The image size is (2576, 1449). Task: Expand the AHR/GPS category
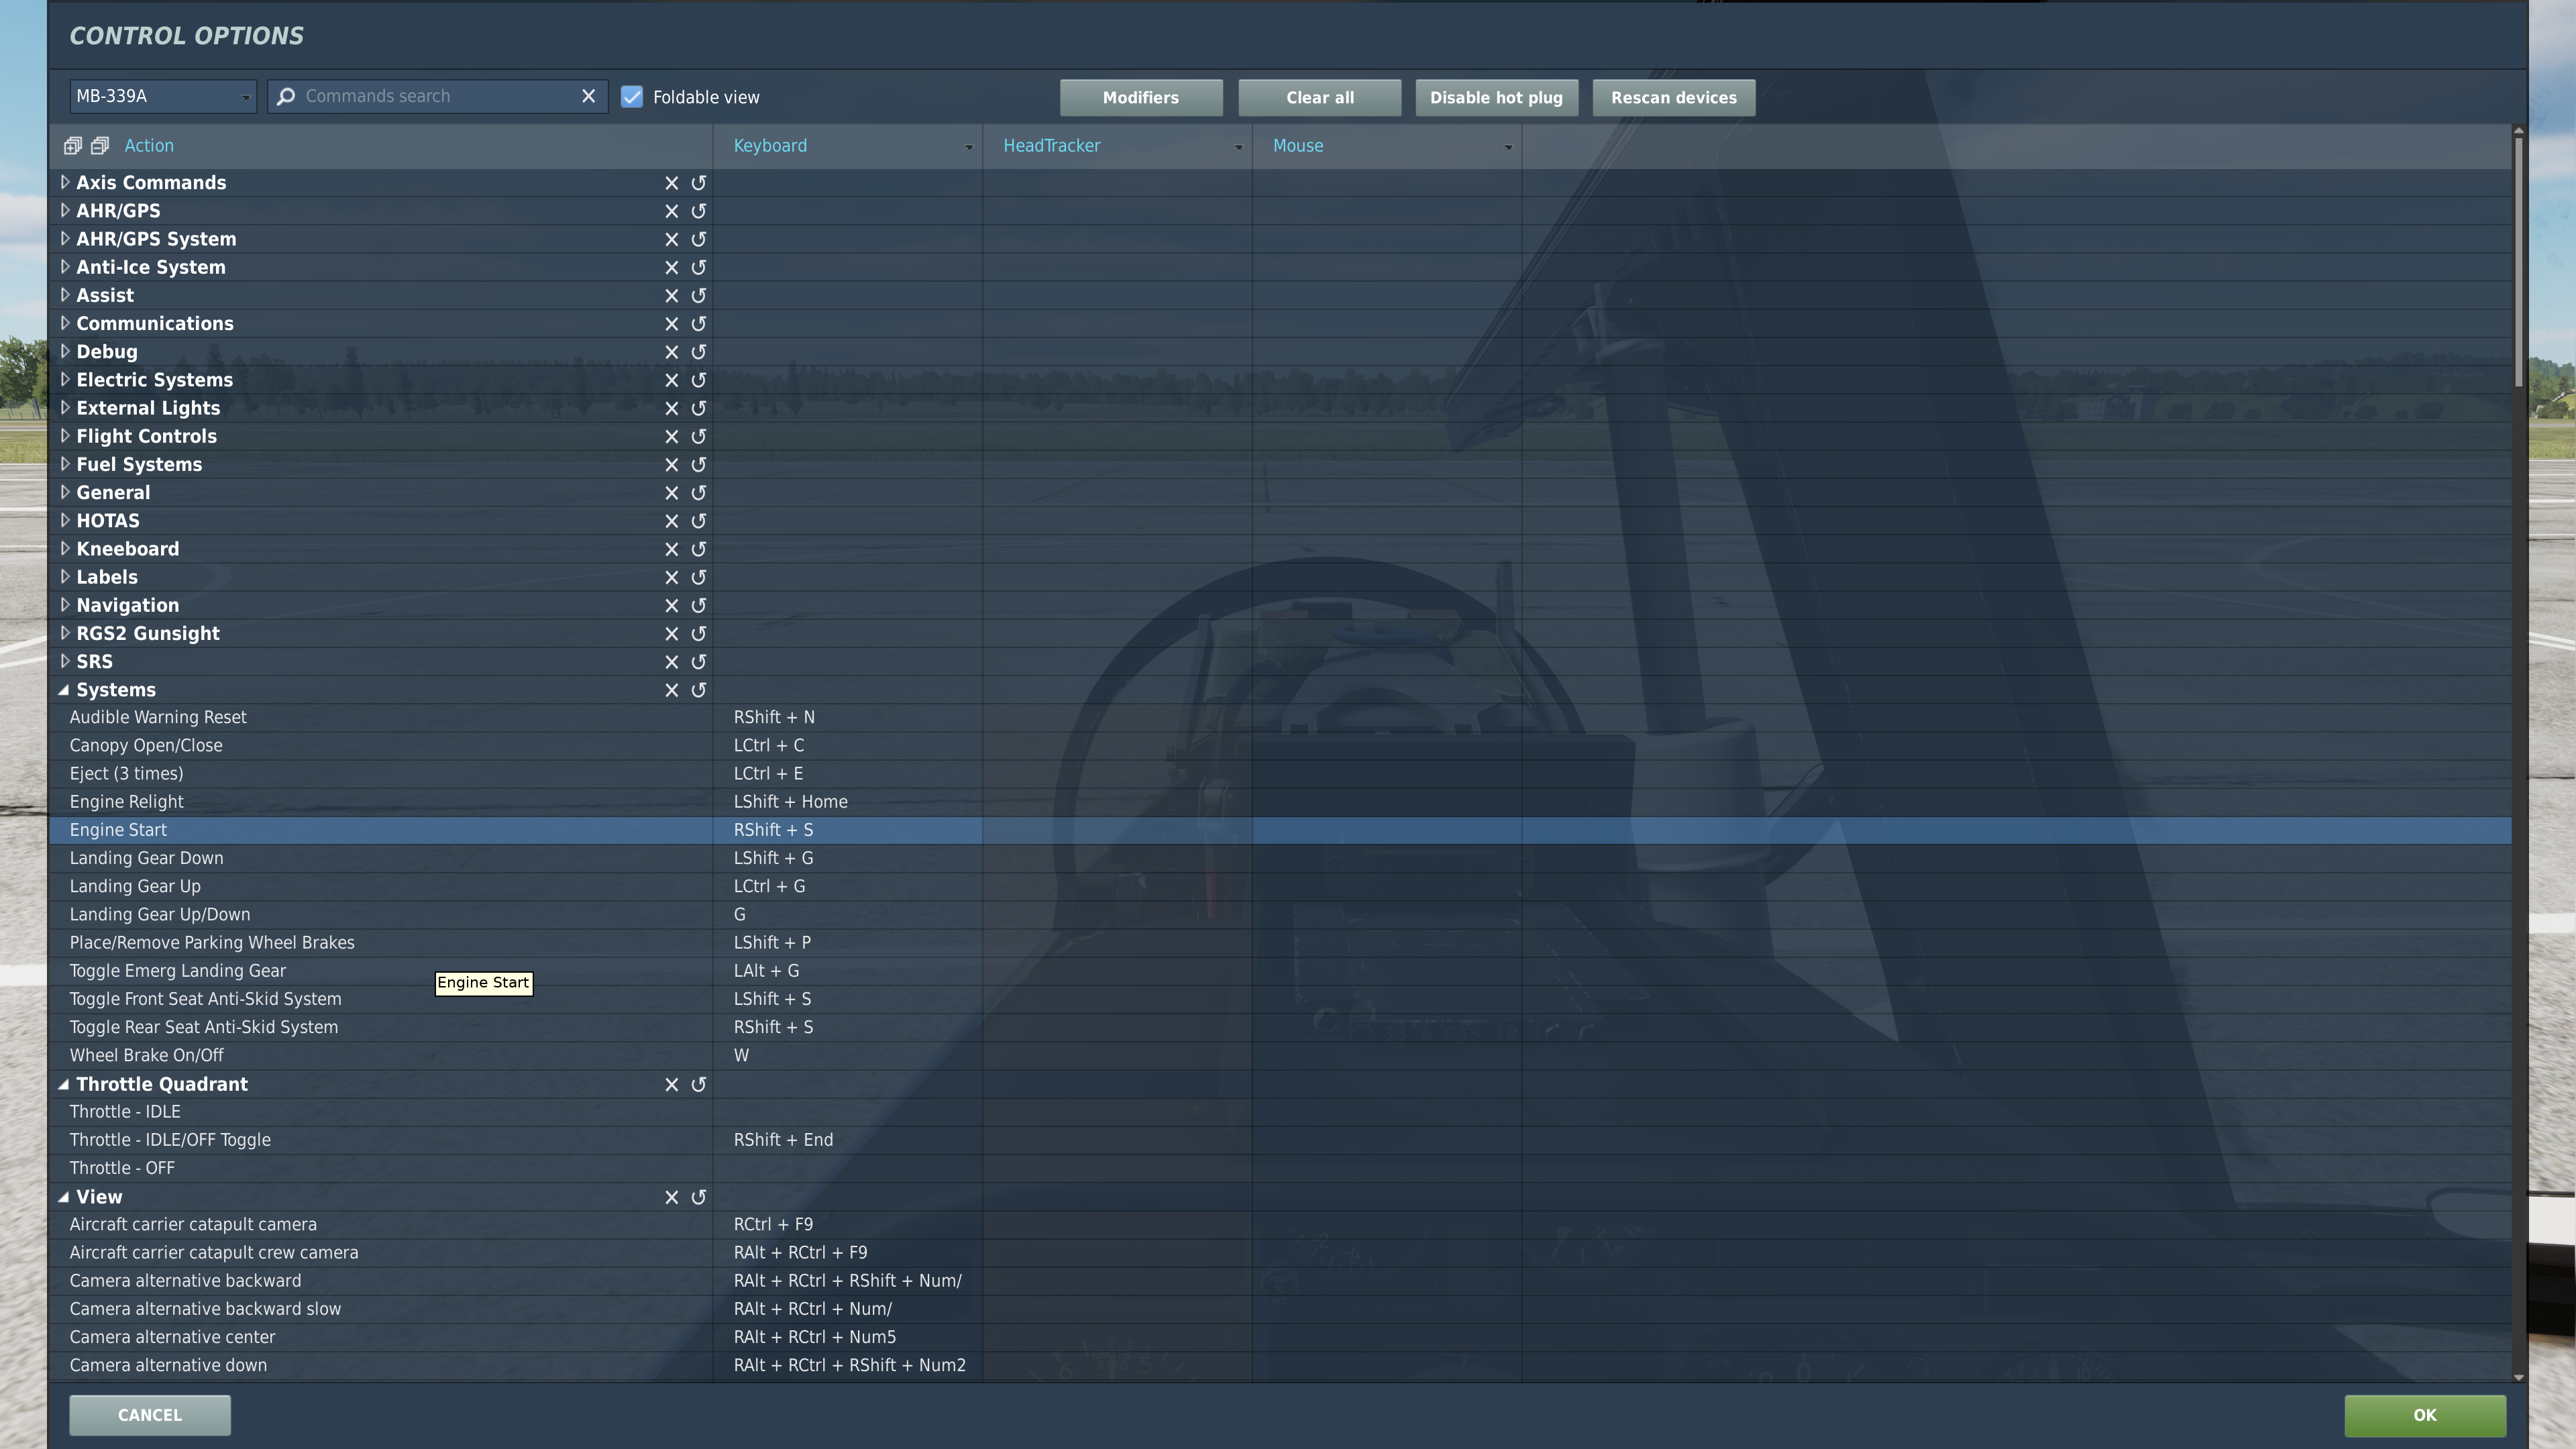click(x=64, y=210)
